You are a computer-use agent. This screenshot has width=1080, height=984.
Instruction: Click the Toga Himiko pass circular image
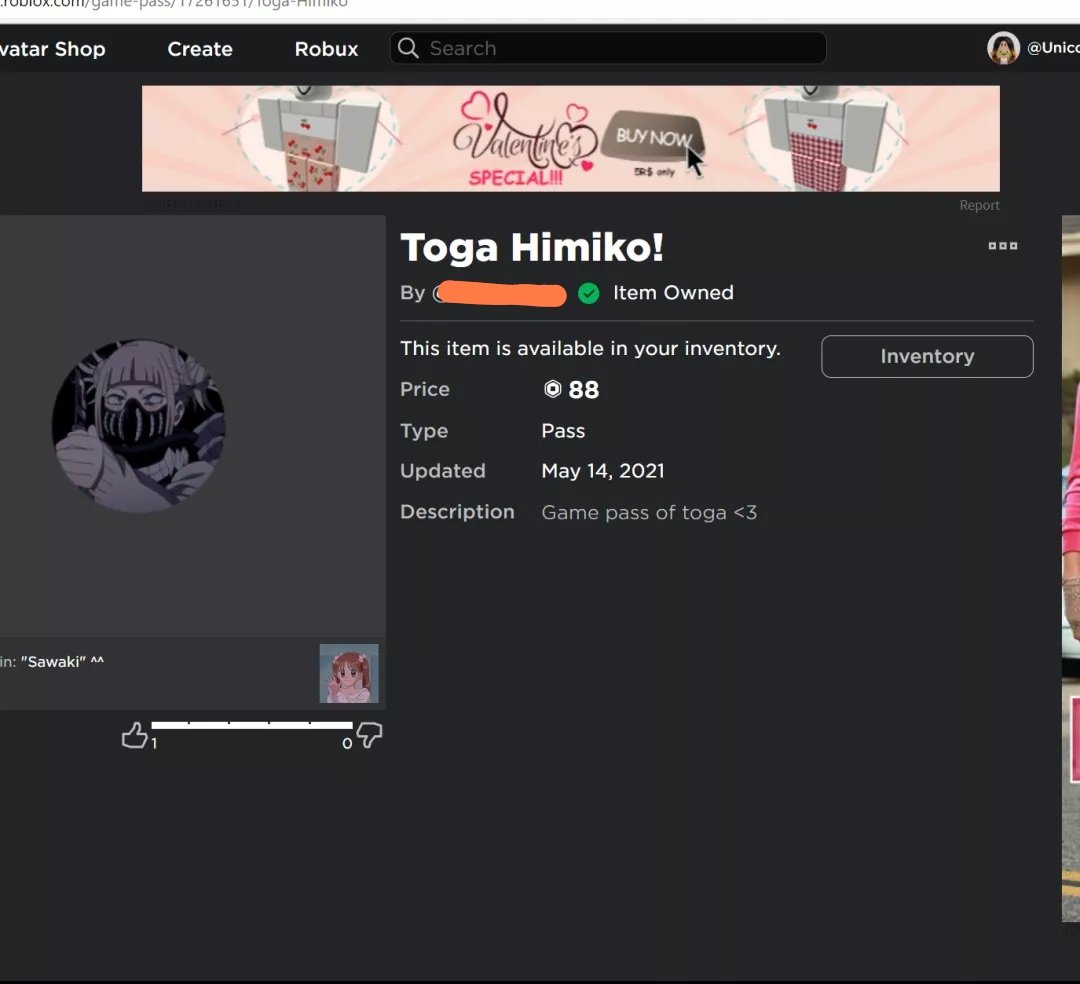pos(138,426)
